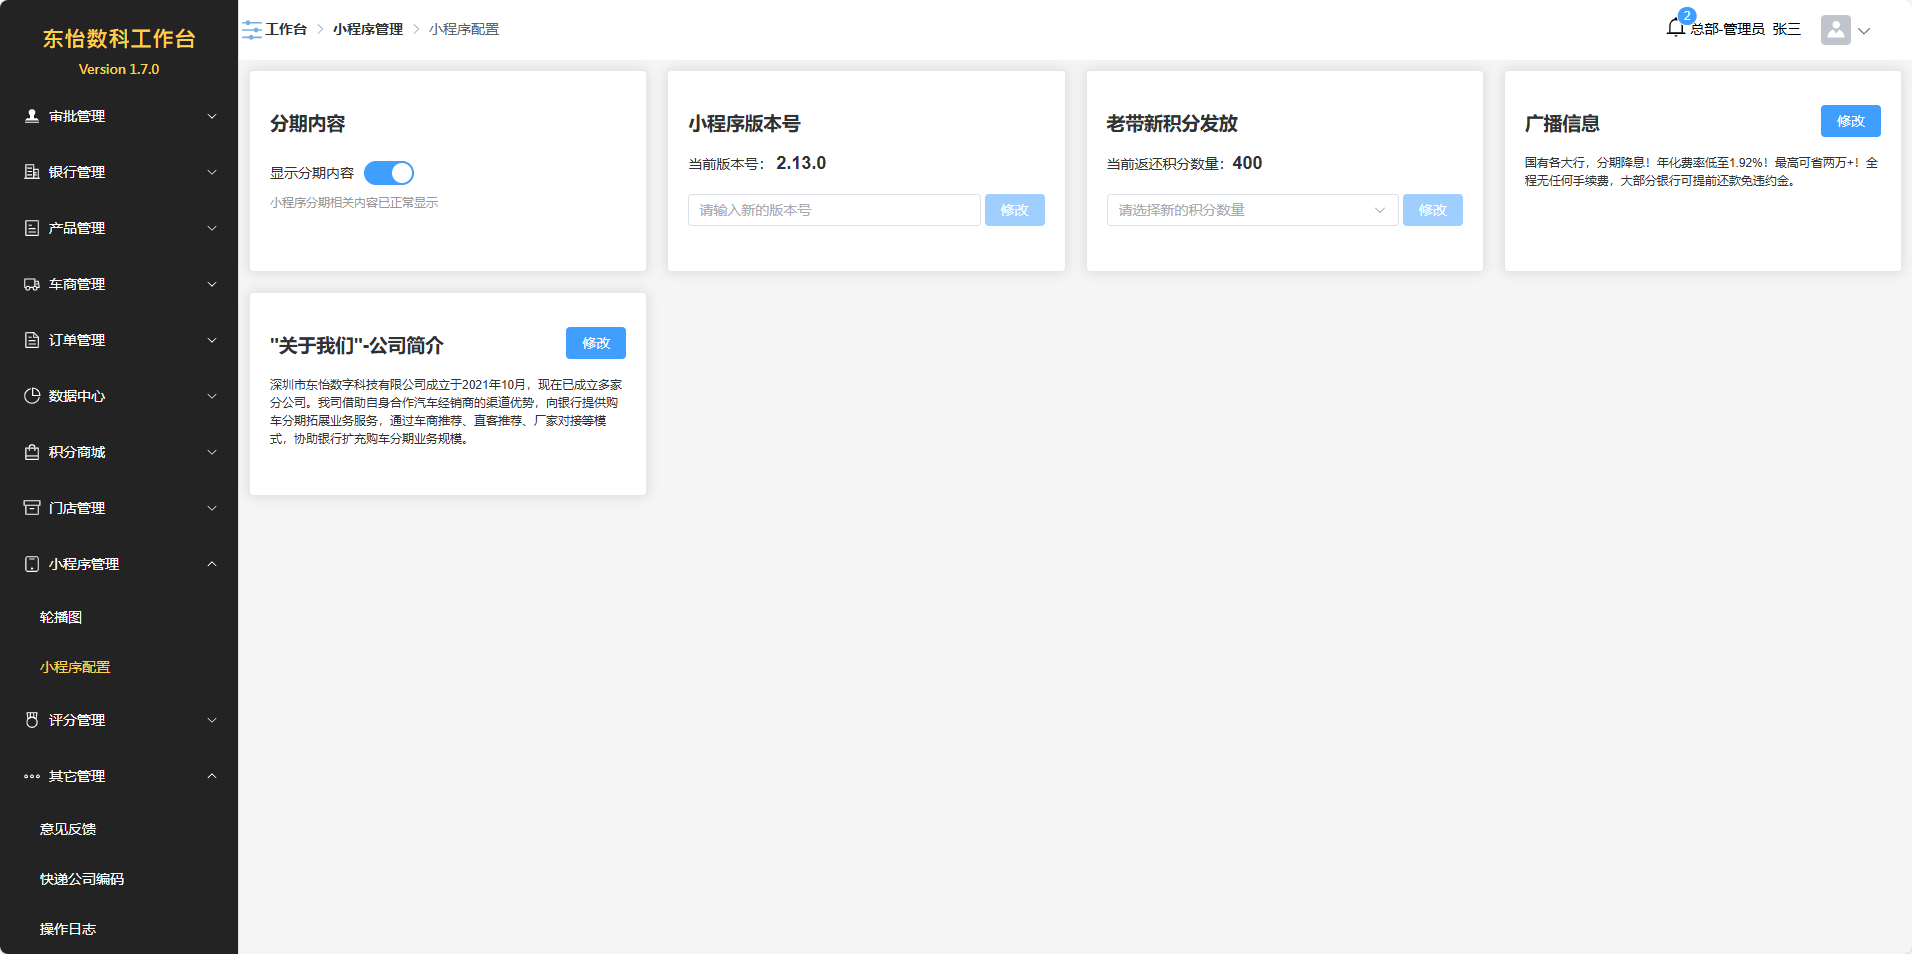Click the 数据中心 pie chart icon
1912x954 pixels.
32,396
